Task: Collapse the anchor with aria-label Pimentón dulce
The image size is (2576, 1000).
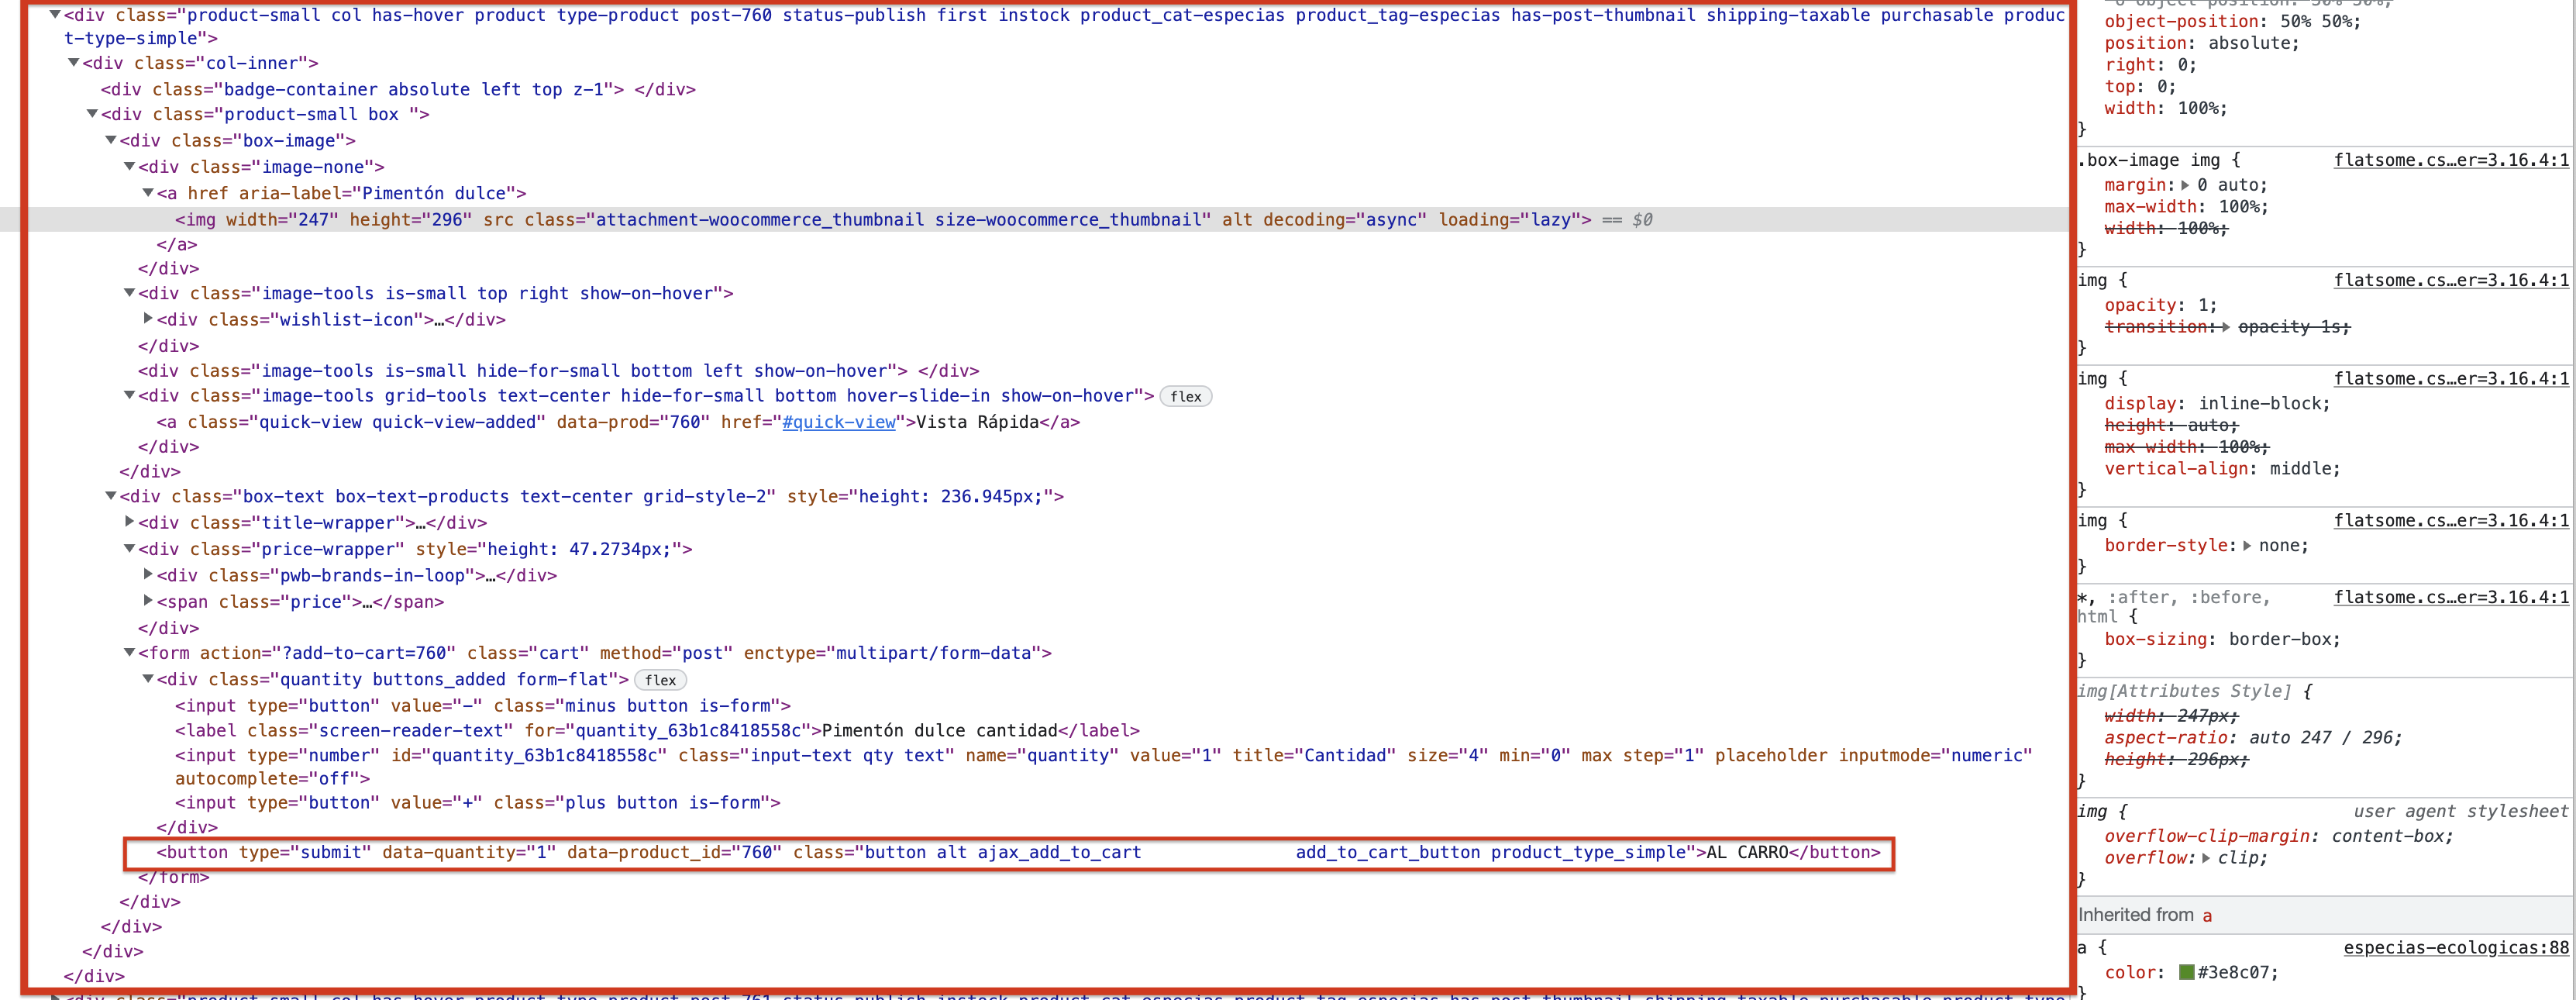Action: (148, 192)
